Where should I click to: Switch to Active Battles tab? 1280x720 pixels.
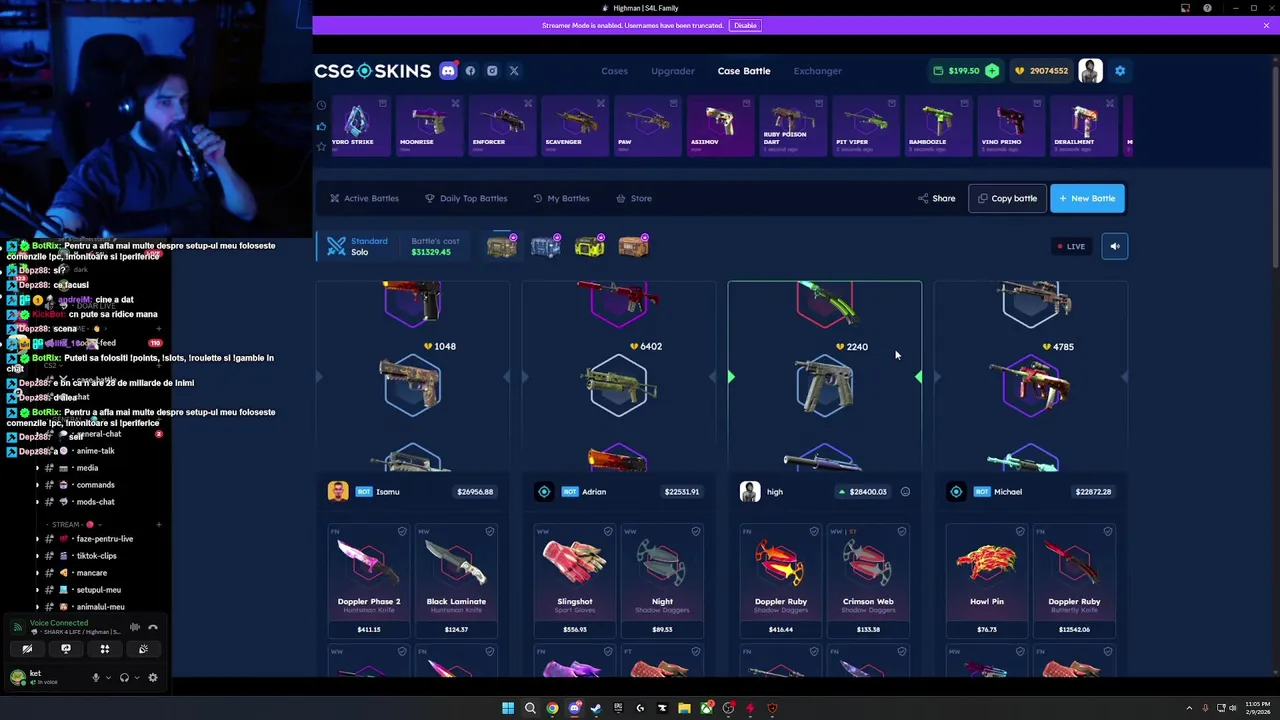point(365,198)
